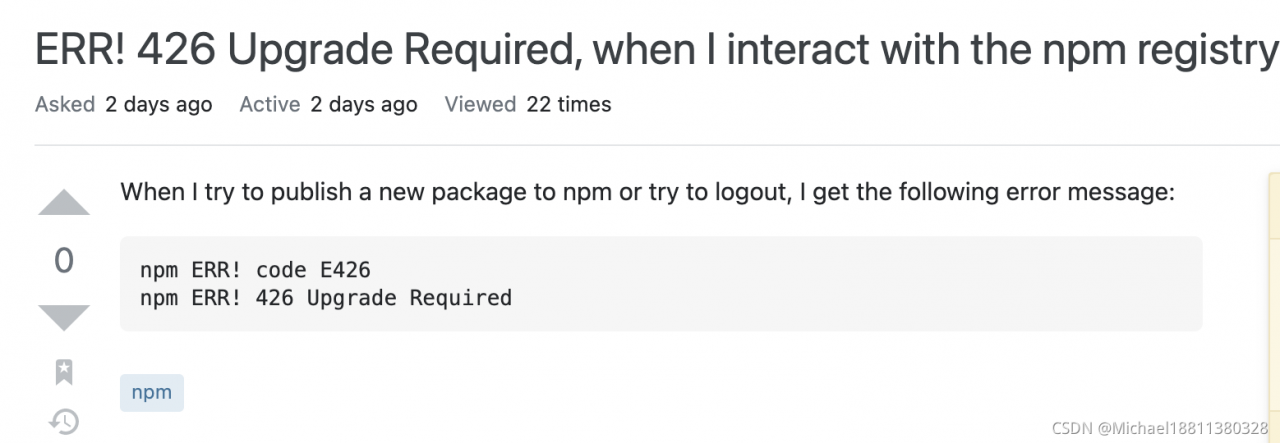The image size is (1280, 443).
Task: Open the post activity history icon
Action: click(64, 421)
